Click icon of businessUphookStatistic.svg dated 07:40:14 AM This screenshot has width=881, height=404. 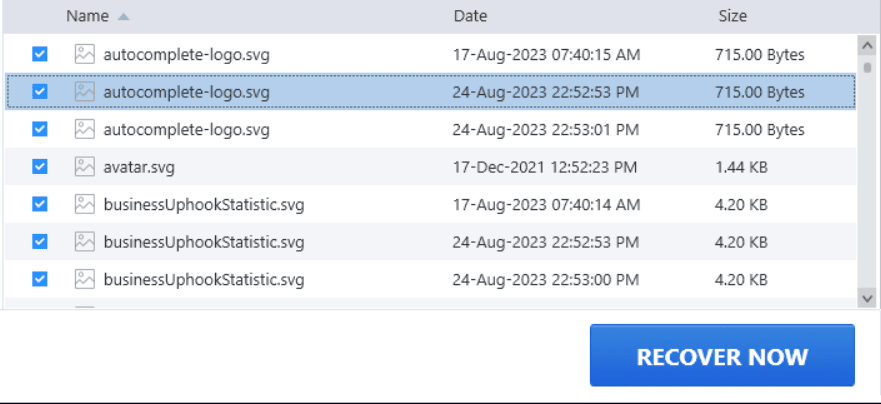click(85, 204)
